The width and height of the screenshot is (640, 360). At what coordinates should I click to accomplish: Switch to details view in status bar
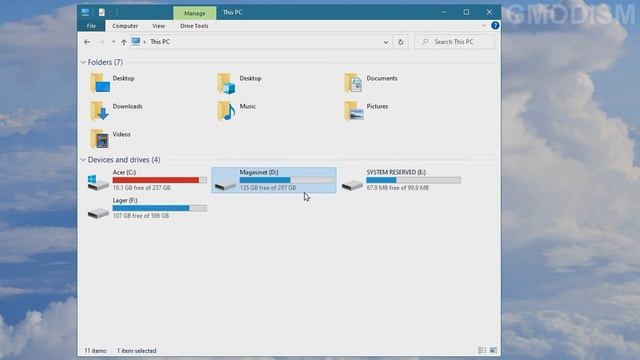point(482,351)
